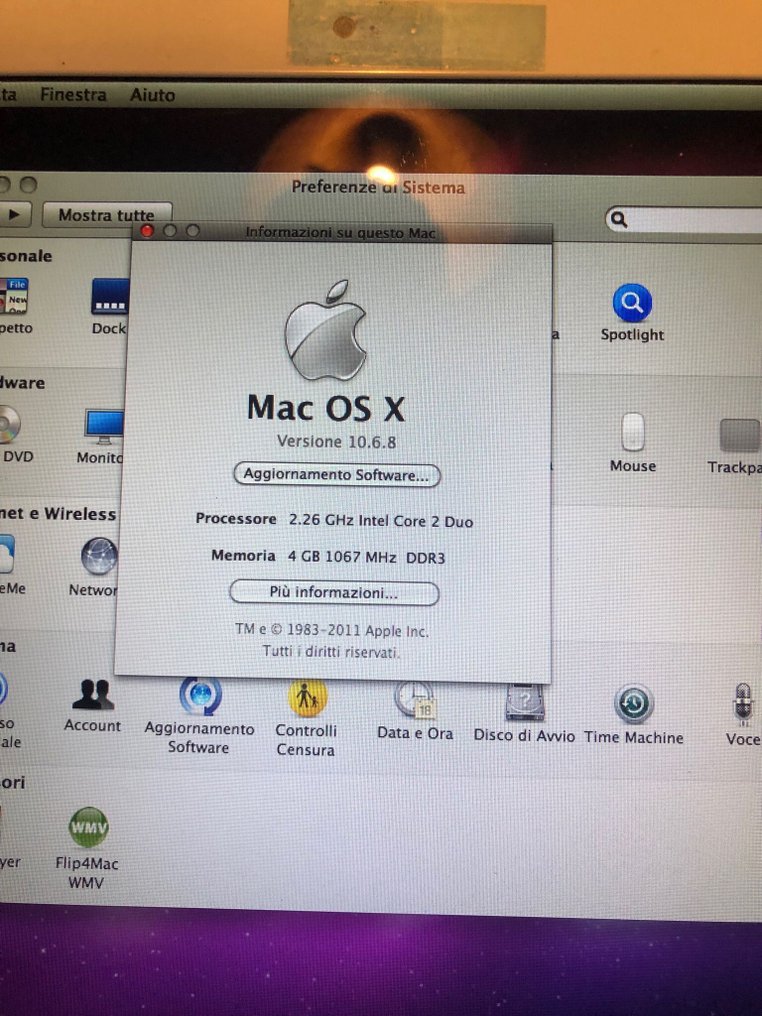Zoom the Informazioni su questo Mac window

tap(192, 231)
